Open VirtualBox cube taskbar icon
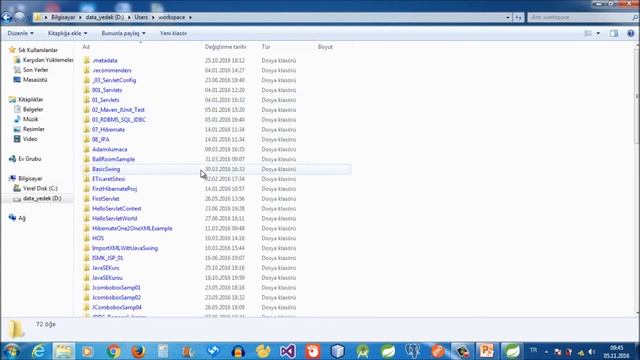The image size is (640, 360). [x=338, y=351]
